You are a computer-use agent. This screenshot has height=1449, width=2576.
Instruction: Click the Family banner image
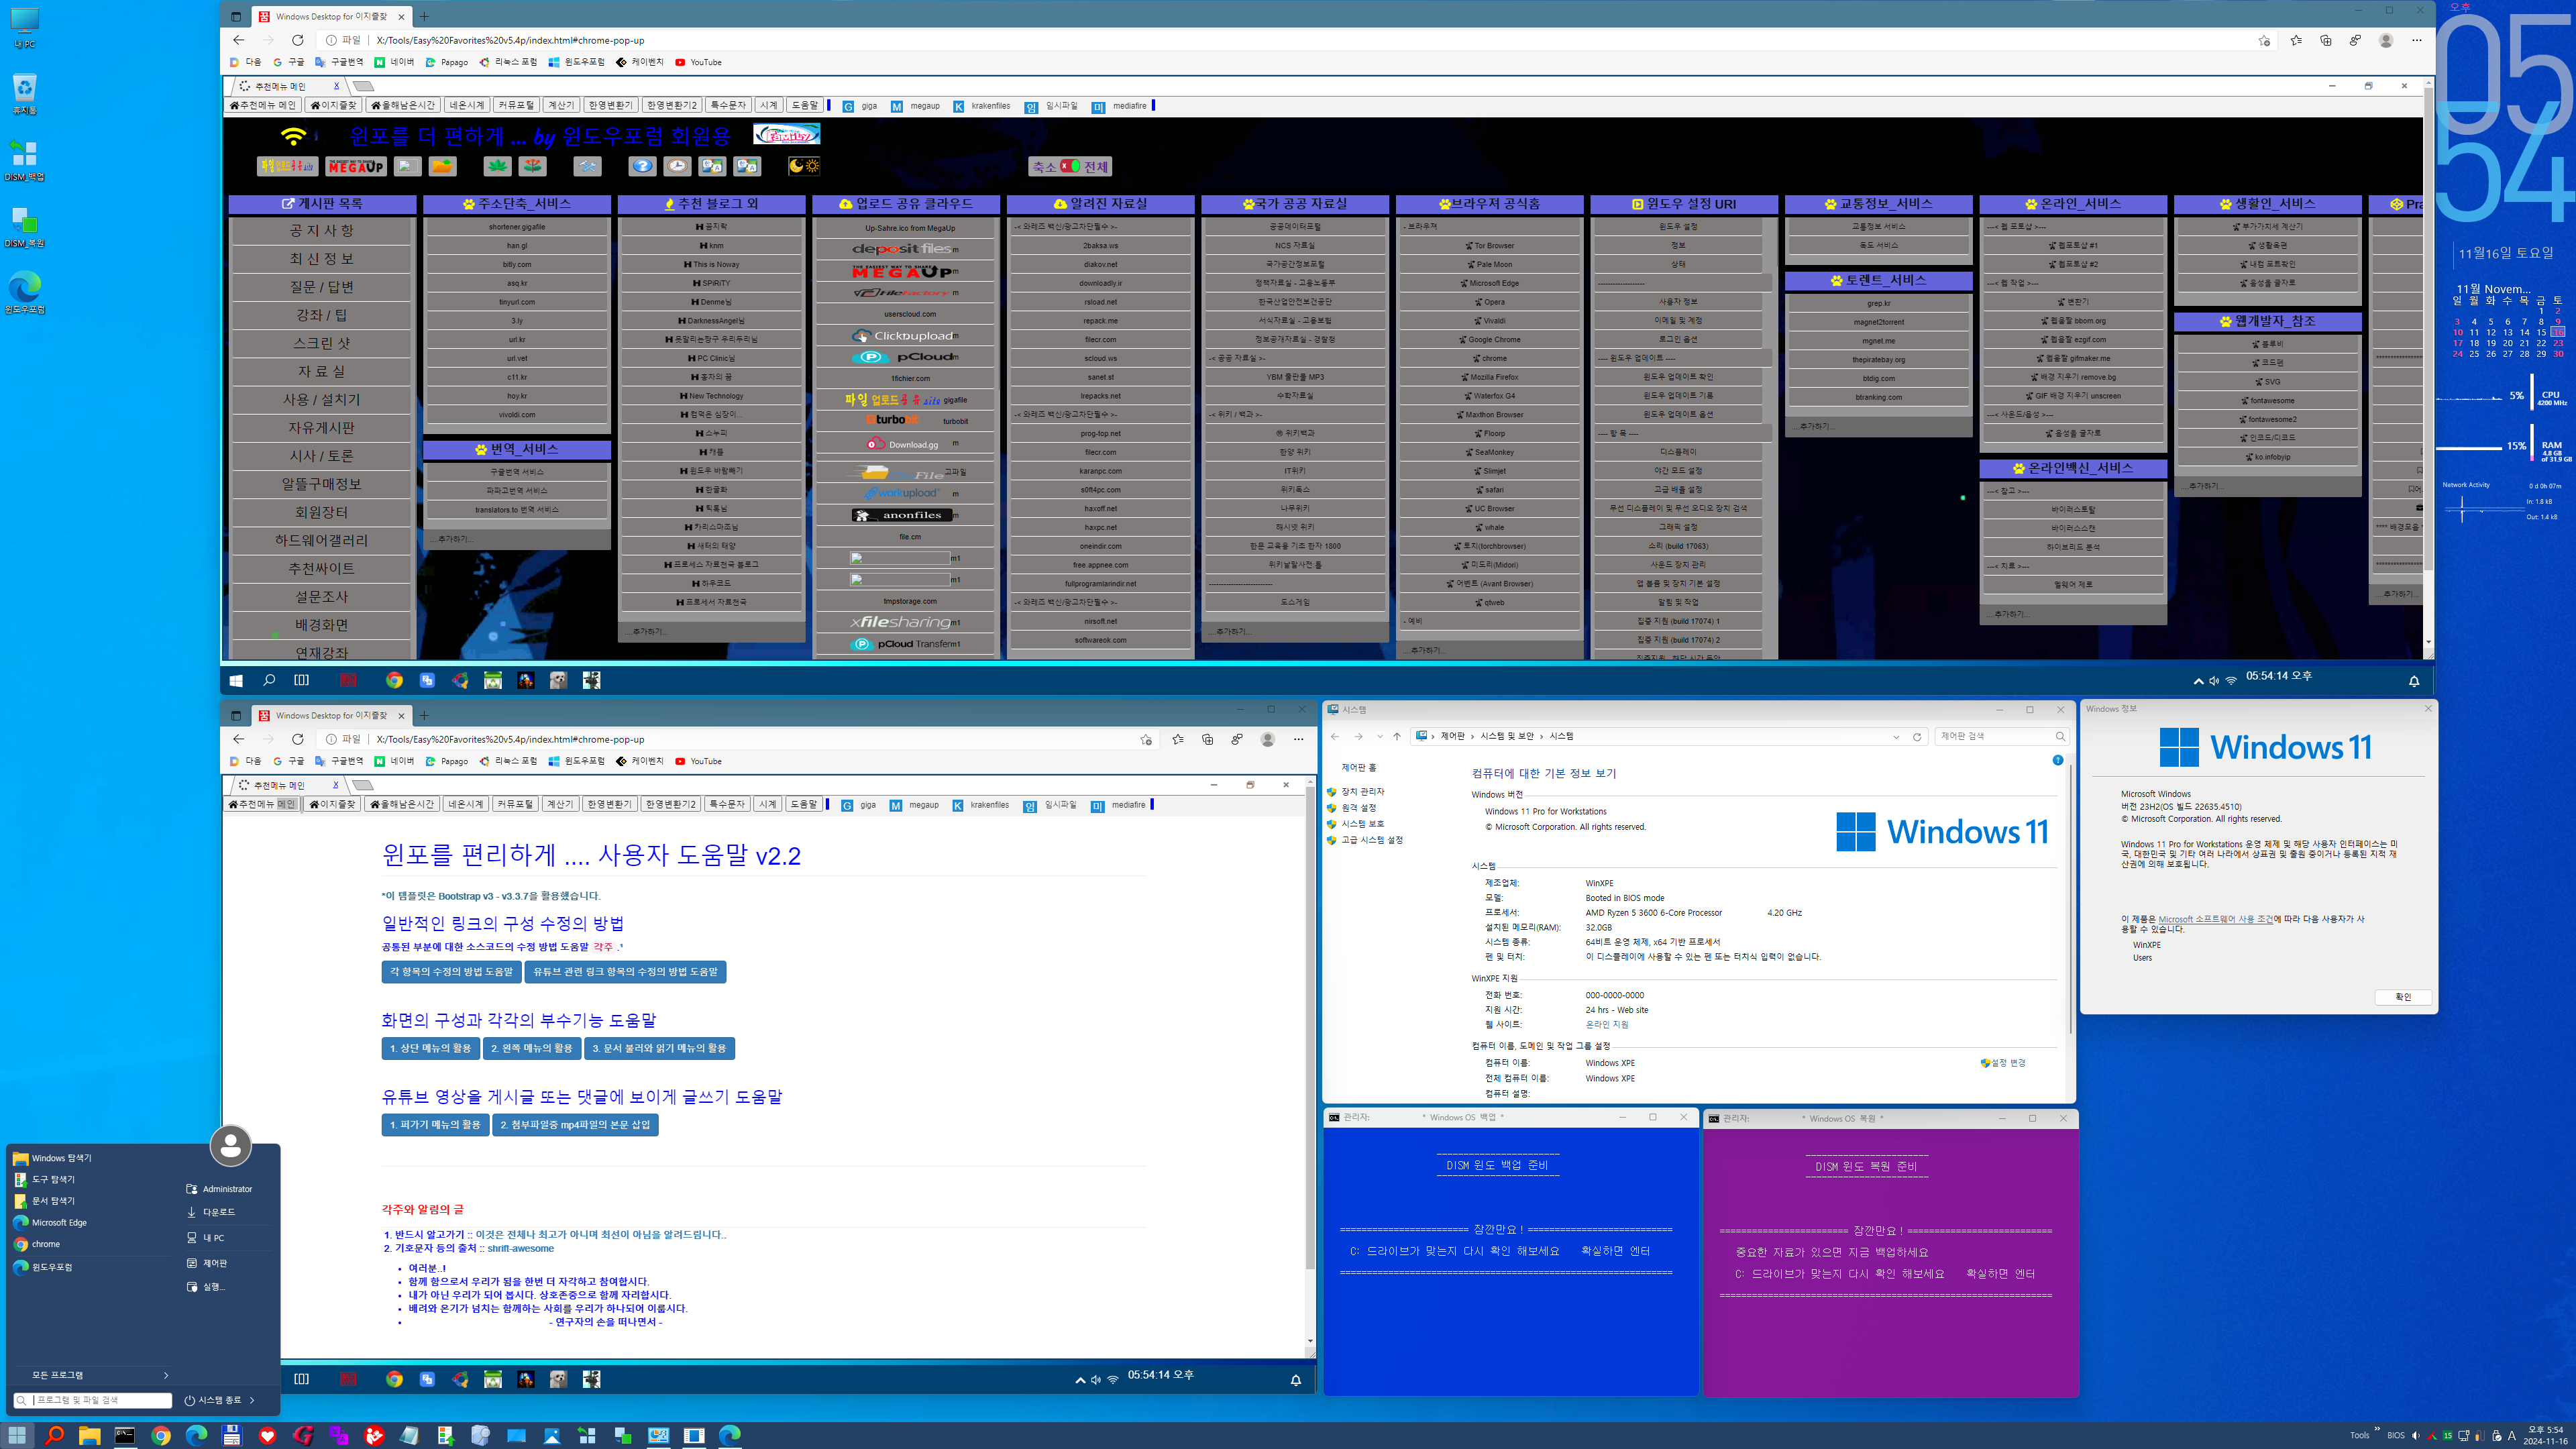click(786, 134)
